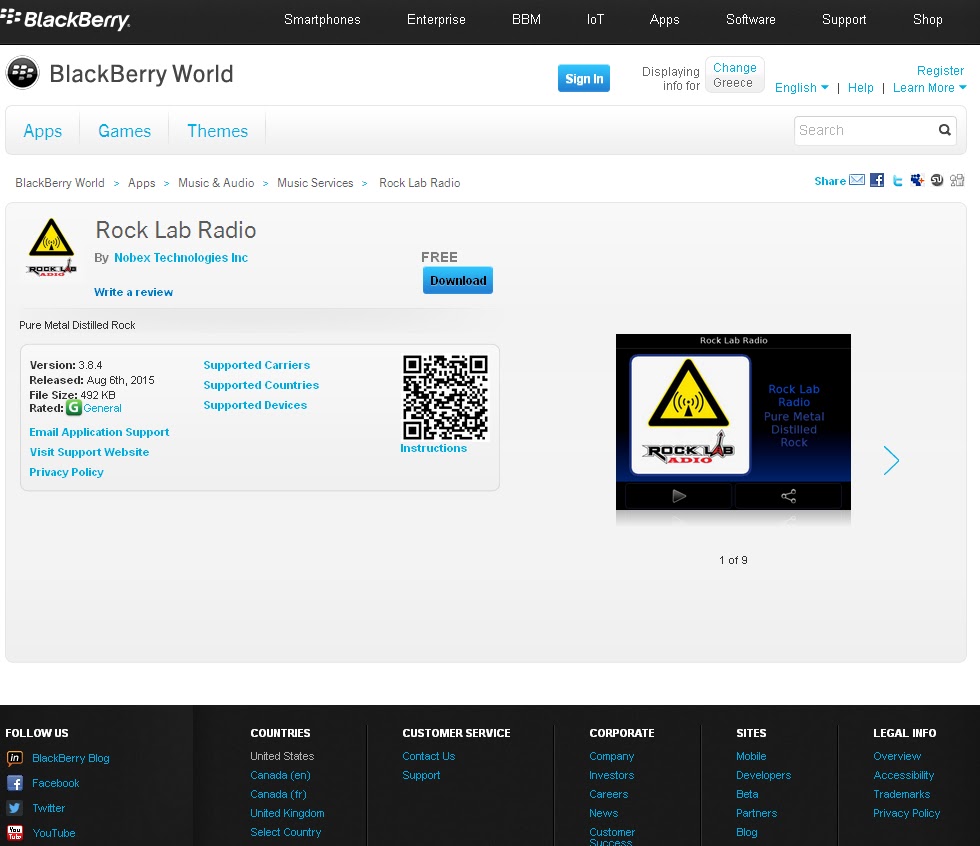980x846 pixels.
Task: Open Supported Carriers link
Action: tap(256, 365)
